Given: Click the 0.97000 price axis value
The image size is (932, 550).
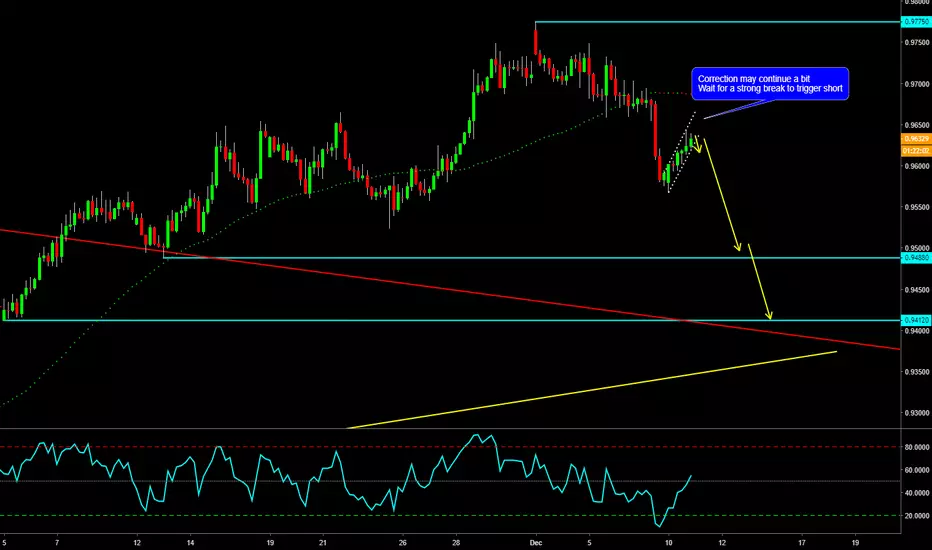Looking at the screenshot, I should click(917, 84).
